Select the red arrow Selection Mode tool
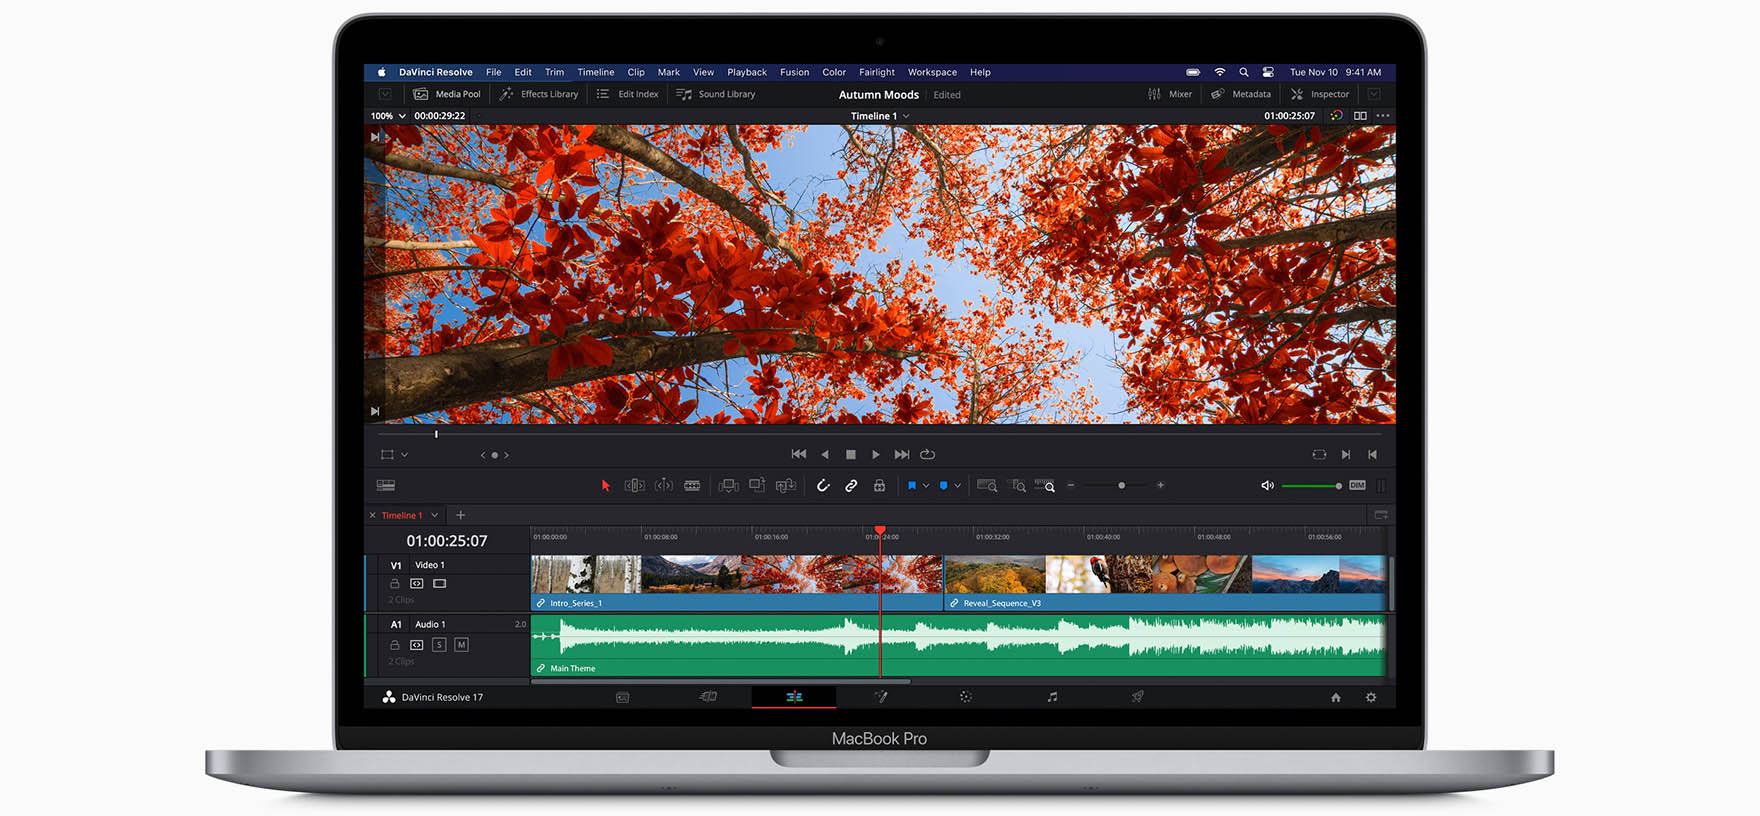This screenshot has width=1760, height=816. pos(605,486)
